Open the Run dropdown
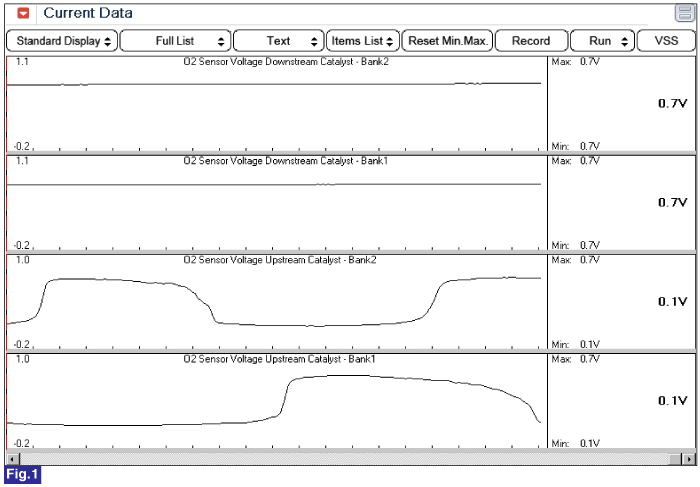700x487 pixels. pyautogui.click(x=602, y=41)
